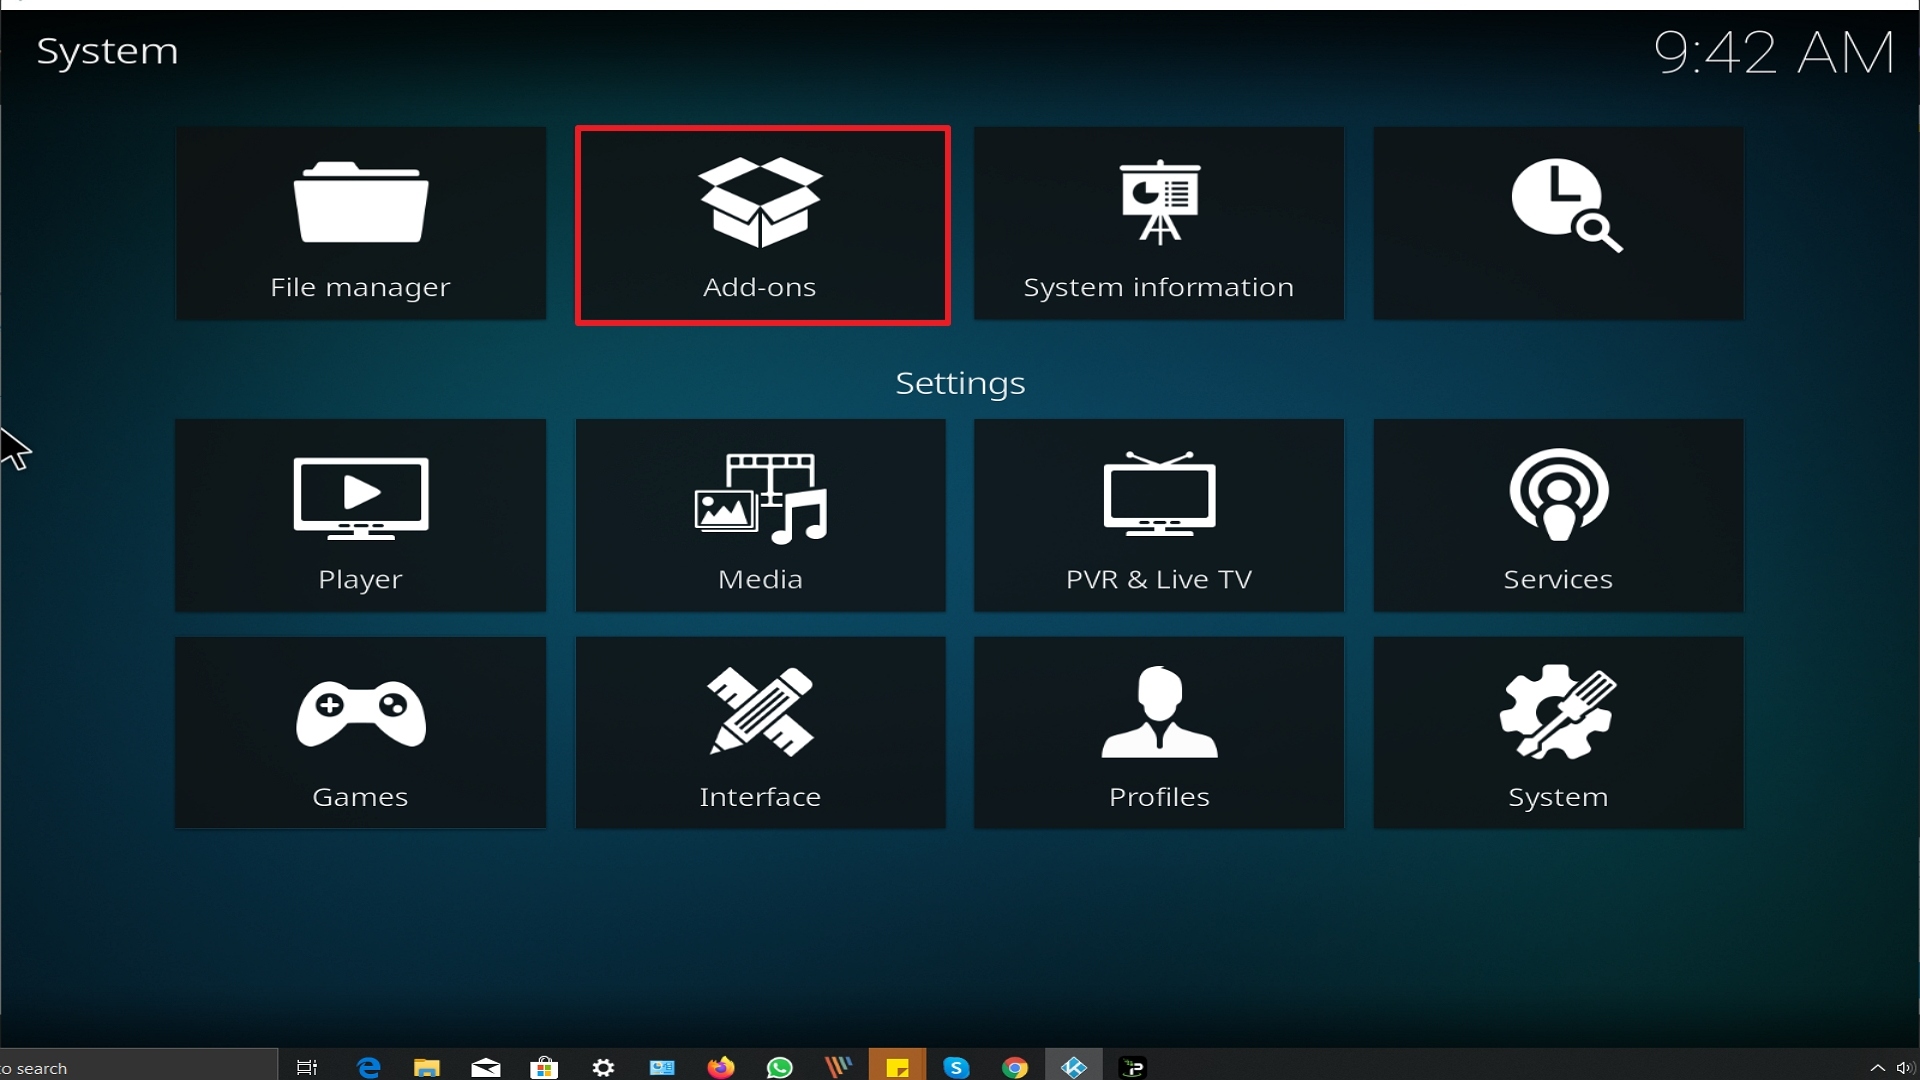Open the File manager tile
The width and height of the screenshot is (1920, 1080).
point(361,224)
